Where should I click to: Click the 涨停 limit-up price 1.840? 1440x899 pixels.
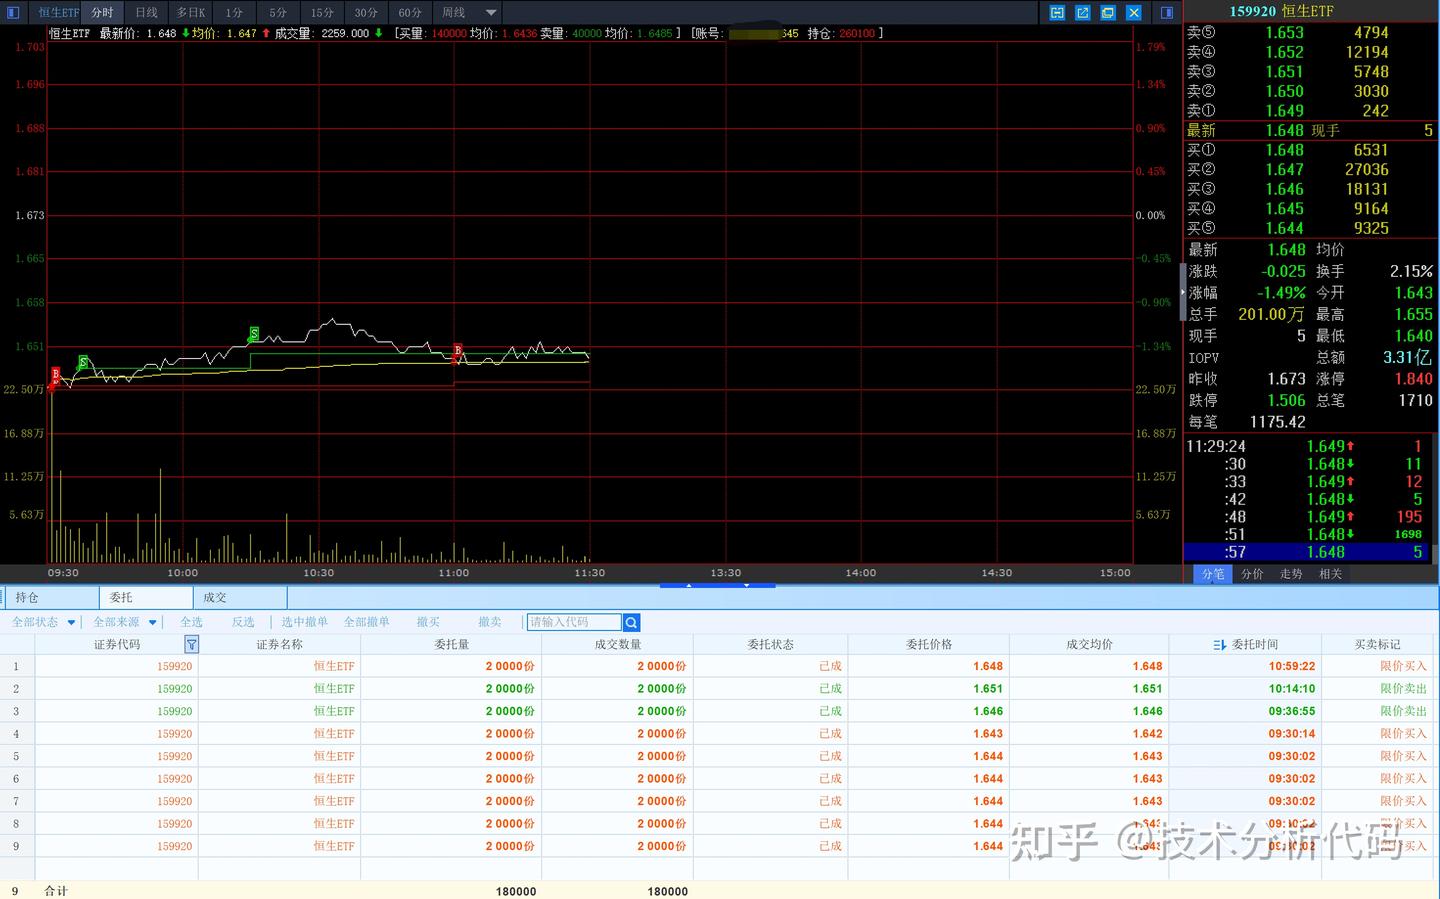pos(1413,379)
